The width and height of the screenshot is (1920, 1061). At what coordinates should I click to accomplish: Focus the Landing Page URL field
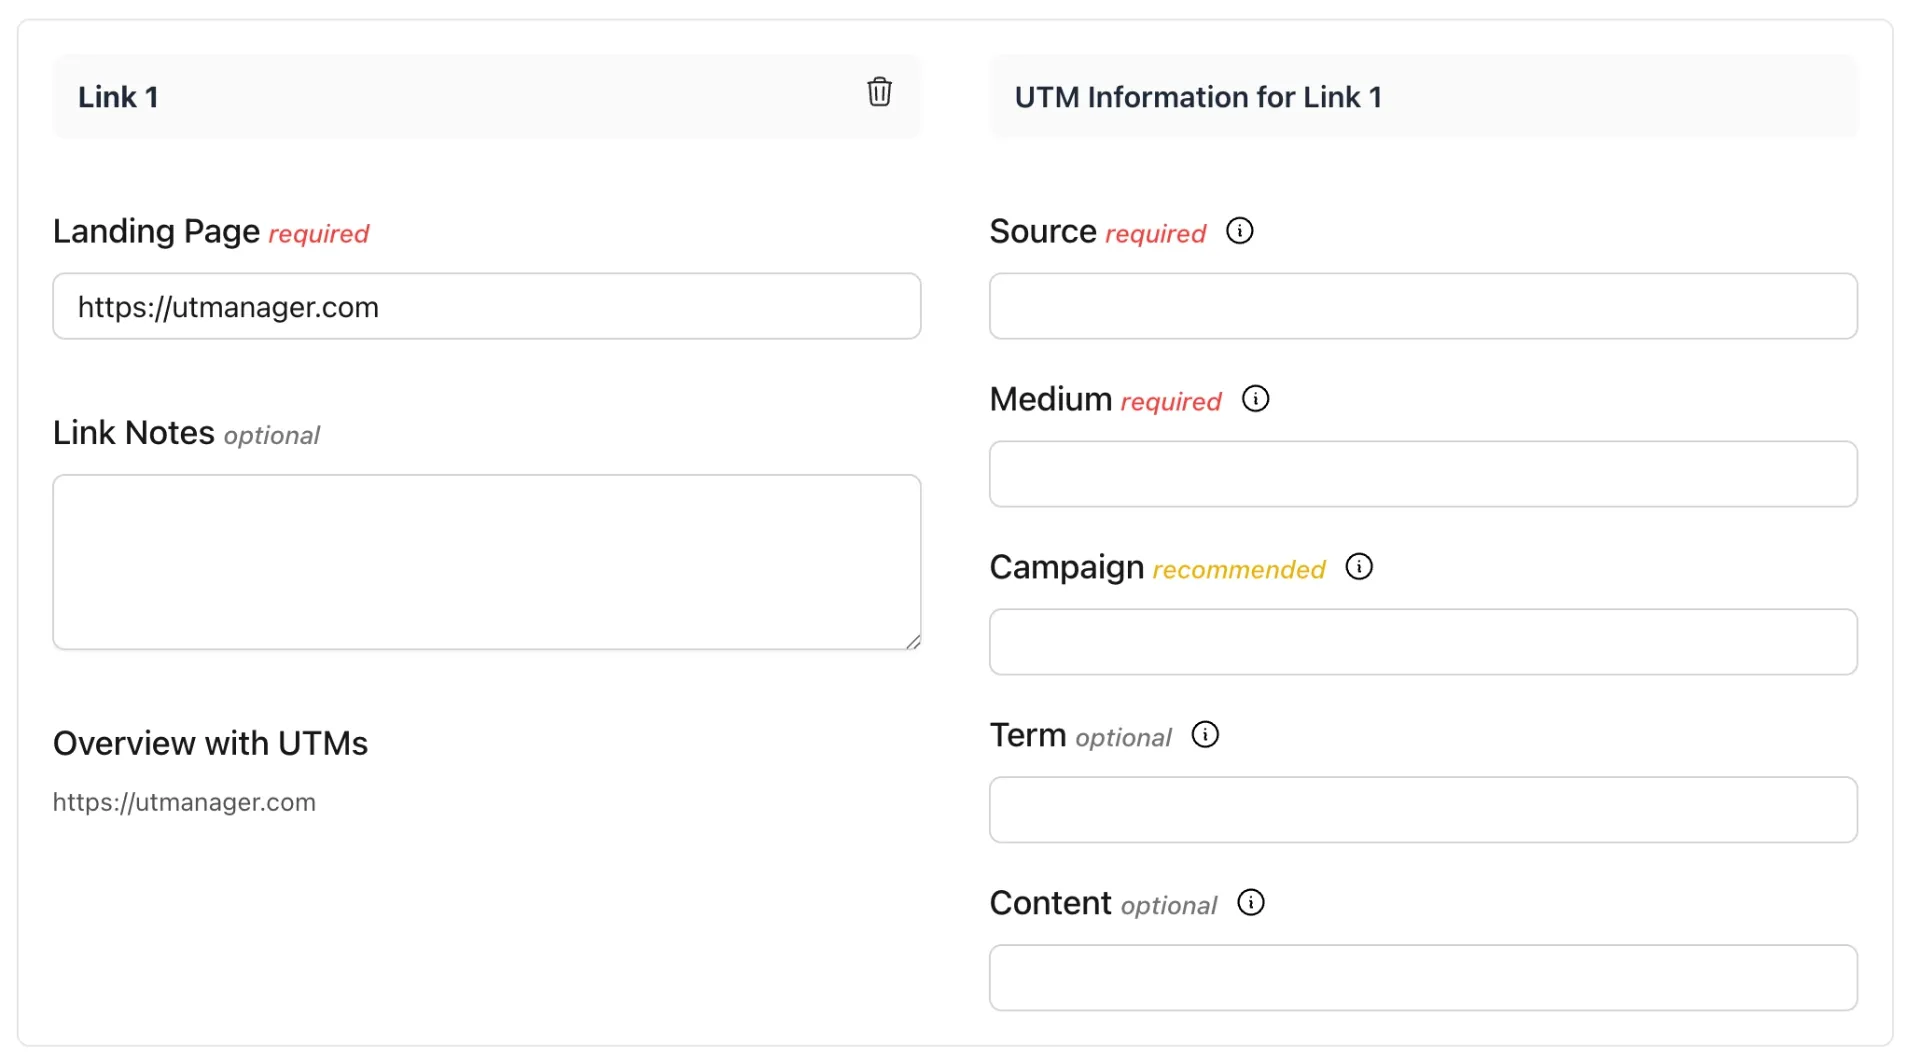tap(487, 306)
